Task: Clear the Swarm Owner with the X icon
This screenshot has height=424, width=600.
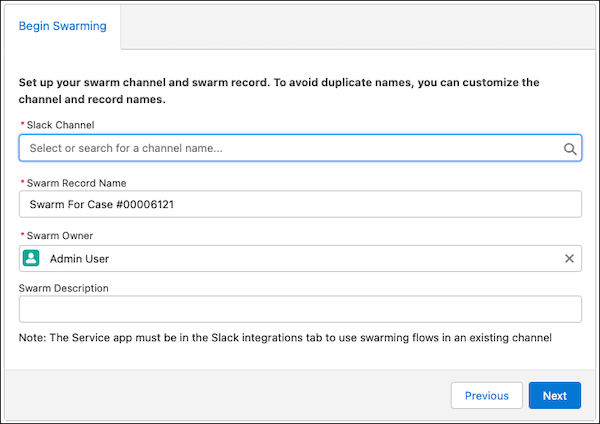Action: (569, 259)
